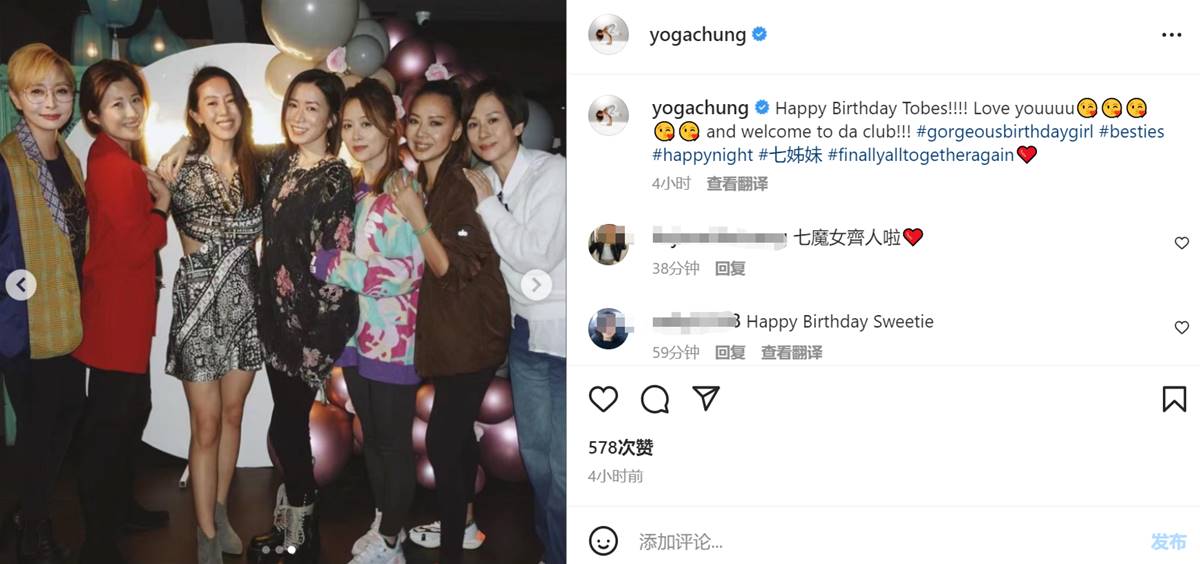This screenshot has height=564, width=1200.
Task: Like the 七魔女齊人啦 comment
Action: tap(1181, 243)
